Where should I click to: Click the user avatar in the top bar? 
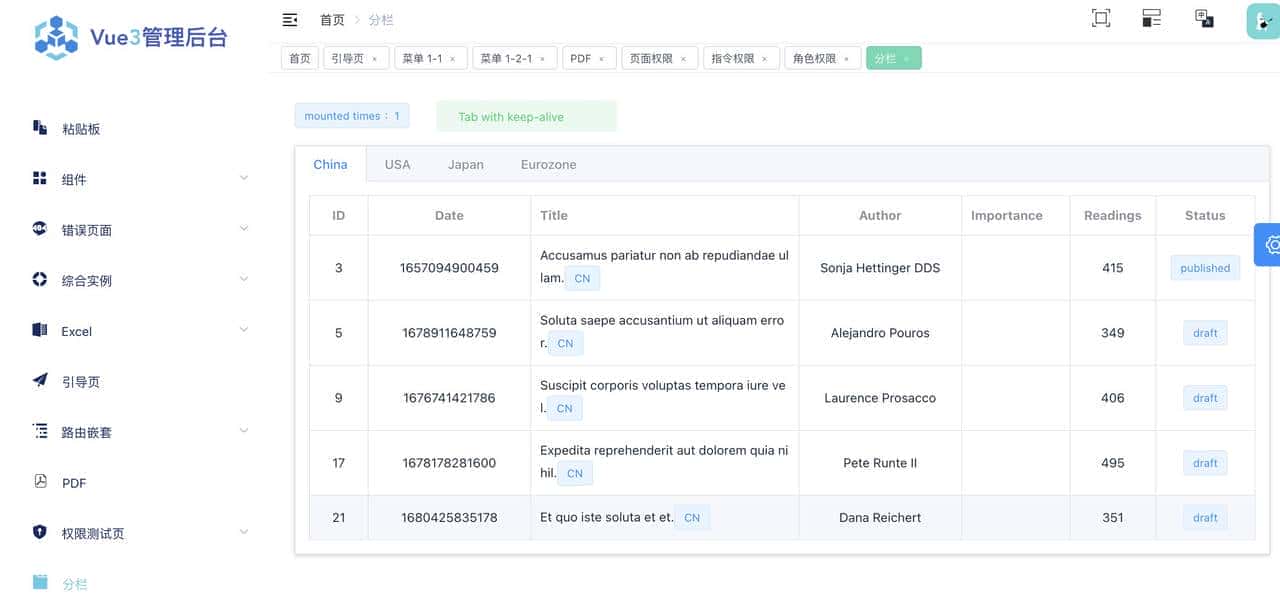[1263, 18]
